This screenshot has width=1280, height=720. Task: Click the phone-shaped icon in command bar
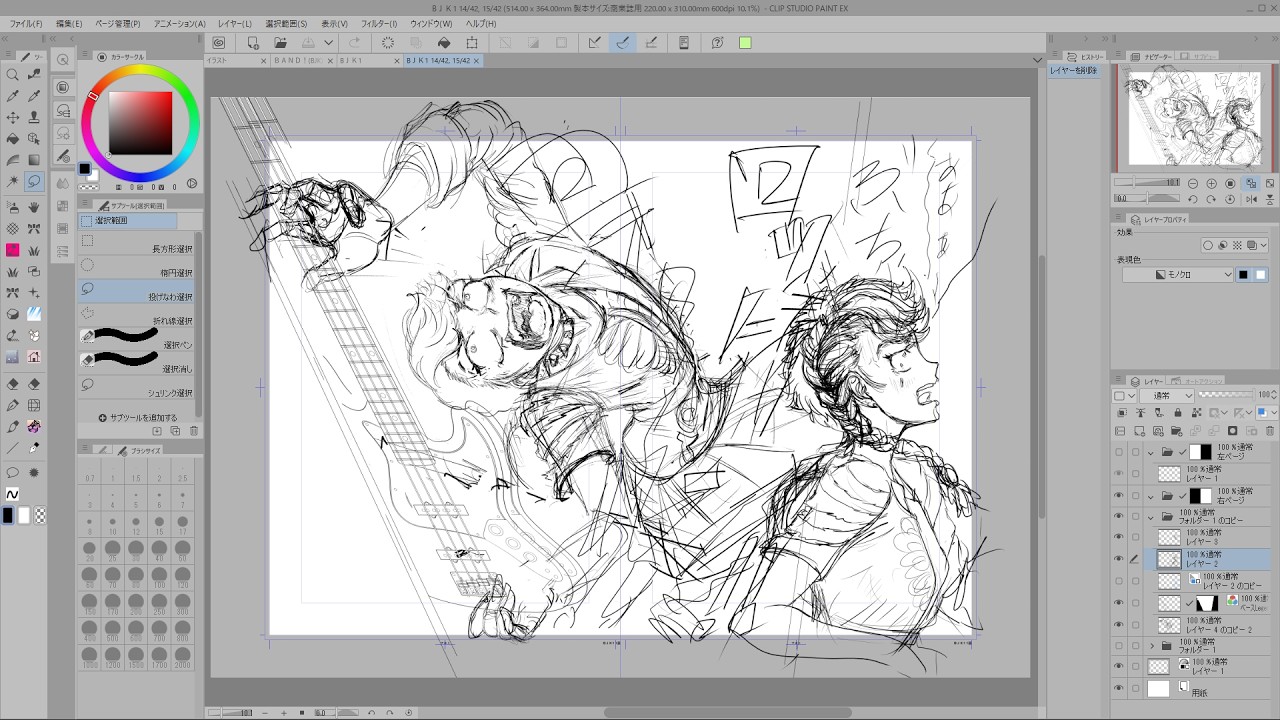684,43
